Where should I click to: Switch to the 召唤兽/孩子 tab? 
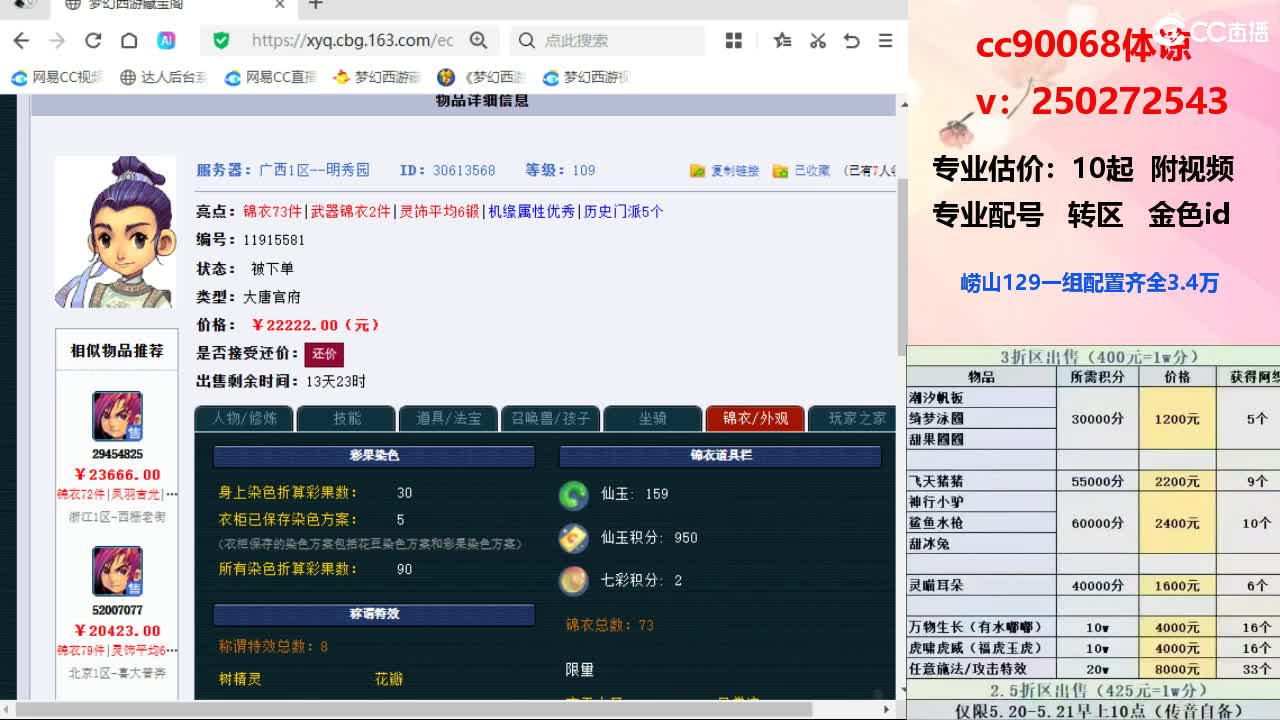point(550,418)
